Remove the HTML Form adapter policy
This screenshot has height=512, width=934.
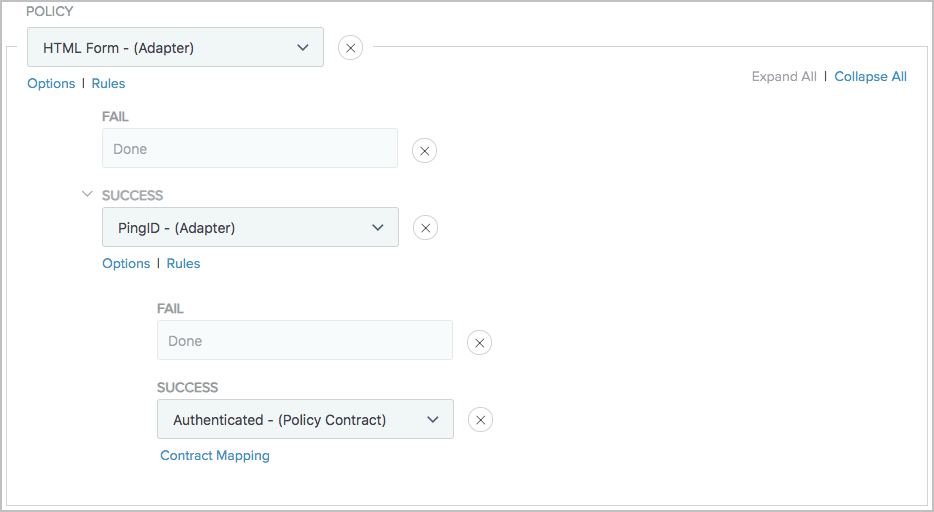pos(350,47)
